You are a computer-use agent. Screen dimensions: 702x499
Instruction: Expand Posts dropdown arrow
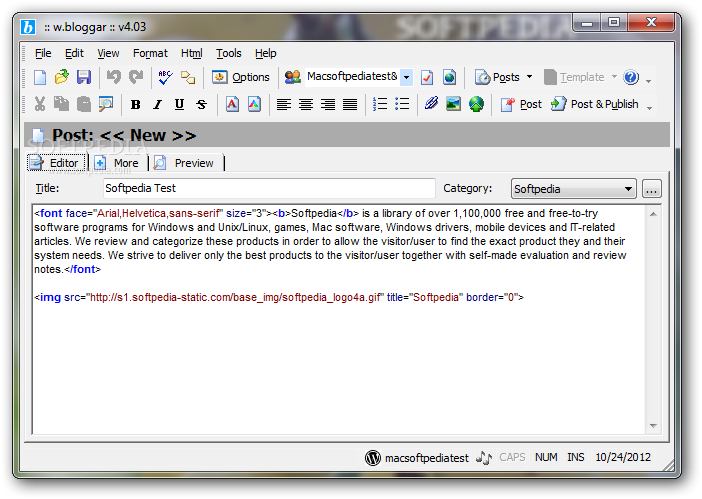coord(530,77)
